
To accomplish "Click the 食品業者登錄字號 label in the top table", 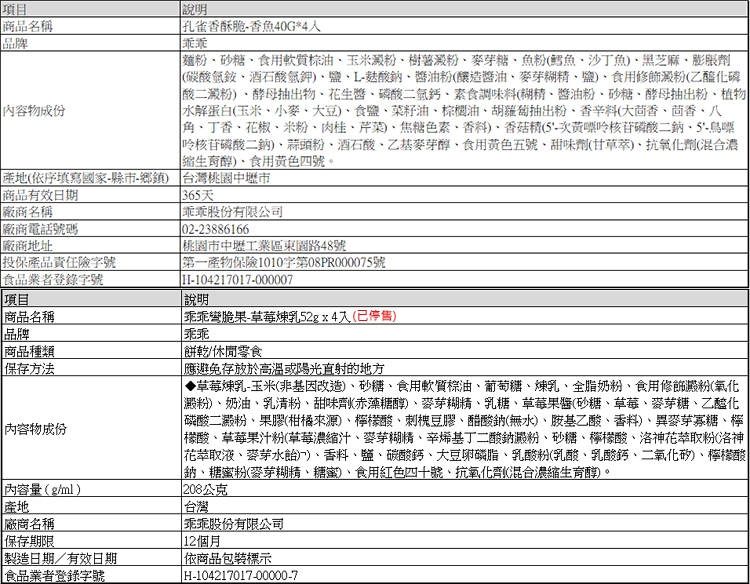I will click(53, 279).
